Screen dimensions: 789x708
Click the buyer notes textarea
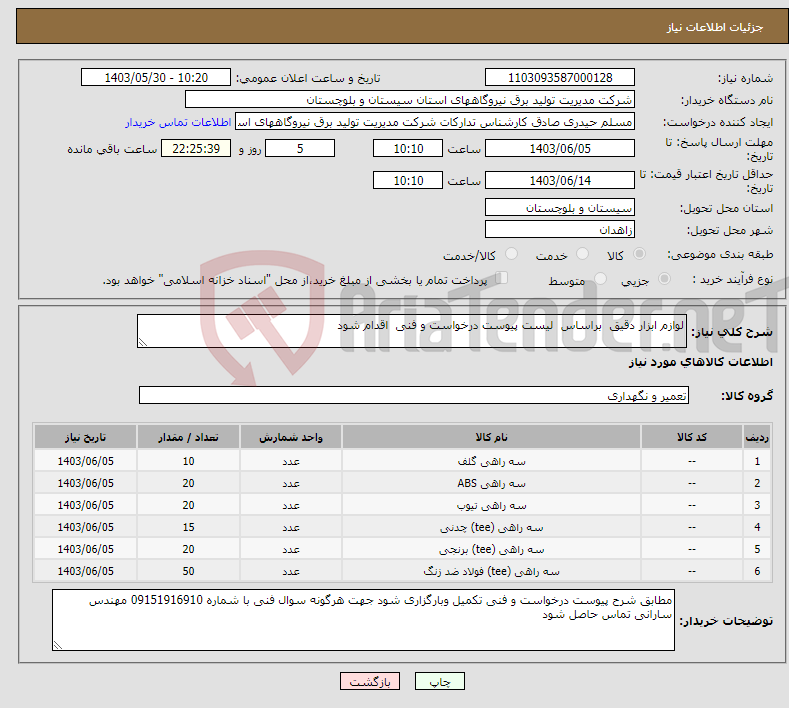363,620
